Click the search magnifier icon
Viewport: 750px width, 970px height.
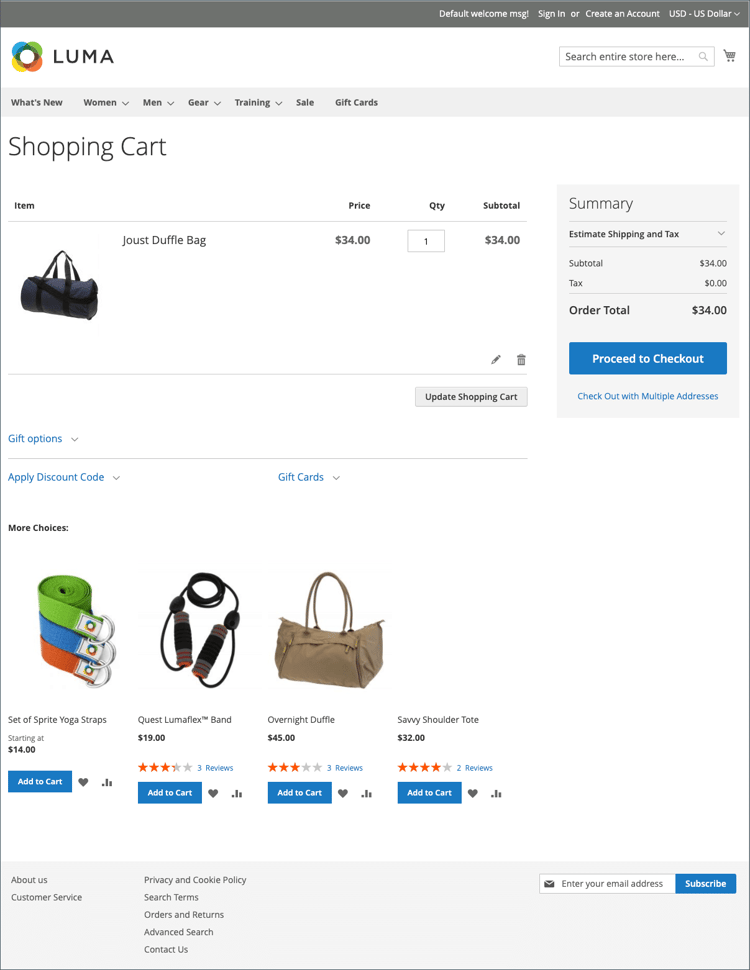(703, 57)
